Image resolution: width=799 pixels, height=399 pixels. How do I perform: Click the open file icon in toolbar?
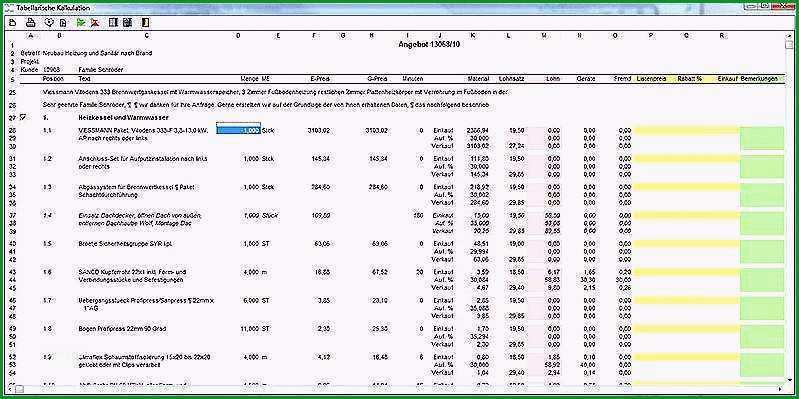point(13,22)
